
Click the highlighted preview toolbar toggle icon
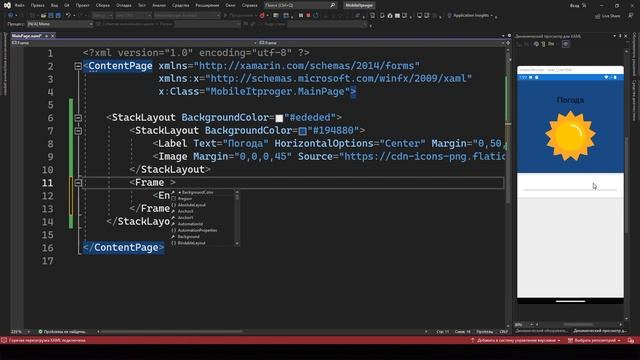(566, 44)
